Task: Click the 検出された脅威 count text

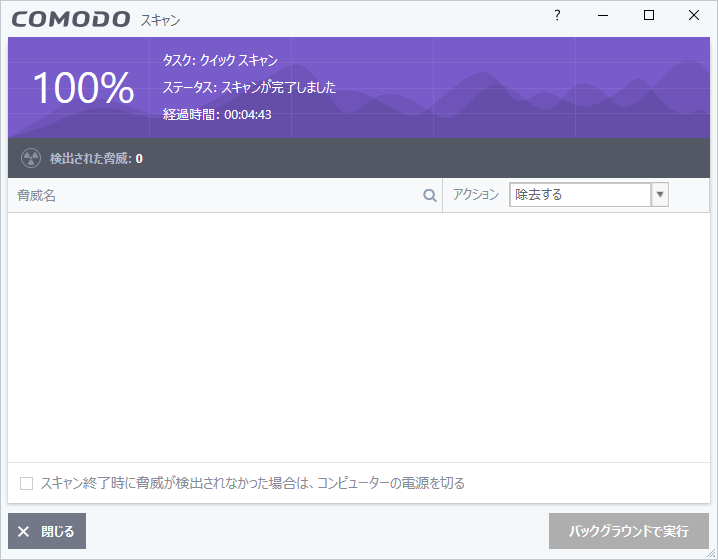Action: tap(96, 158)
